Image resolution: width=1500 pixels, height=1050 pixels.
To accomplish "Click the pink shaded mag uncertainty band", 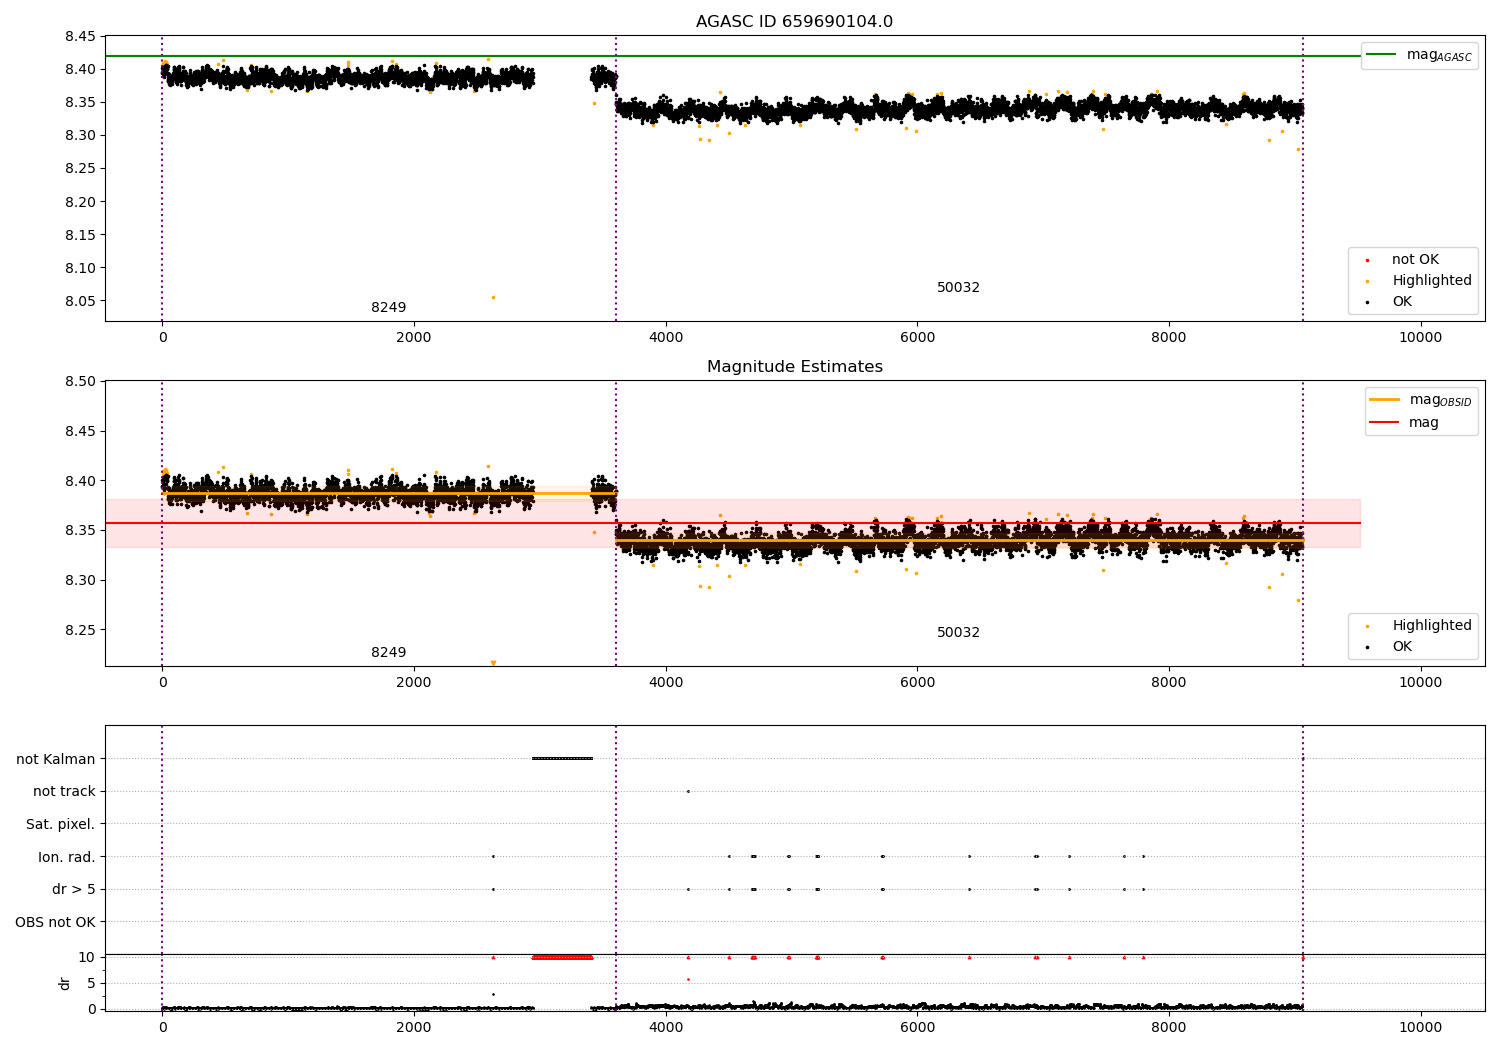I will 733,523.
